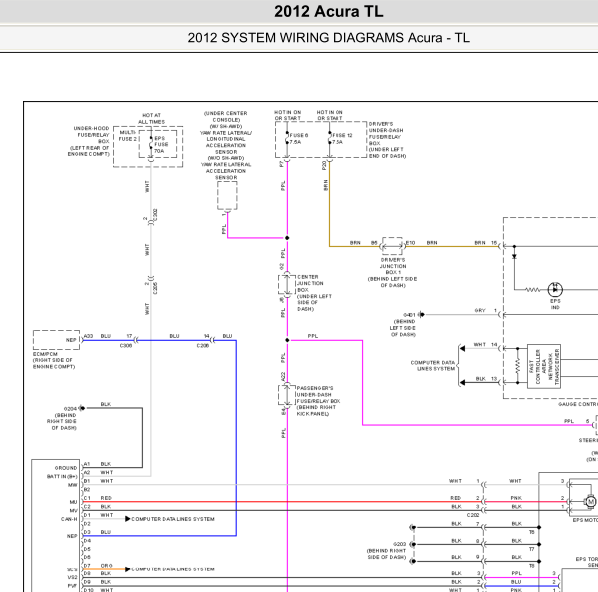The width and height of the screenshot is (598, 592).
Task: Click the resistor inside the CAN transceiver section
Action: 518,366
